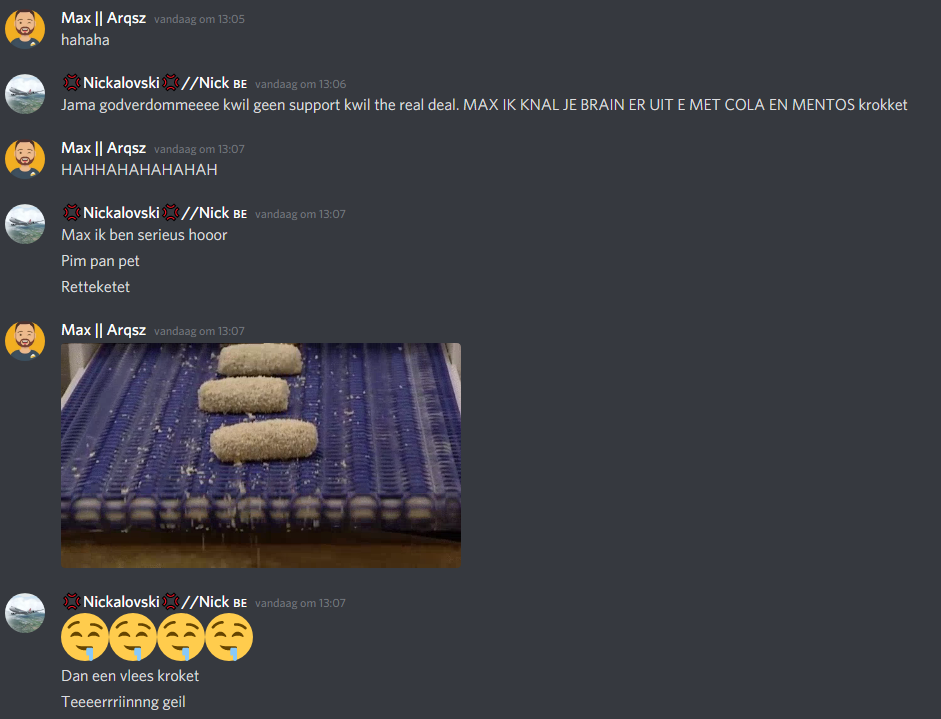Viewport: 941px width, 719px height.
Task: Click the 'vandaag om 13:05' timestamp
Action: (x=199, y=19)
